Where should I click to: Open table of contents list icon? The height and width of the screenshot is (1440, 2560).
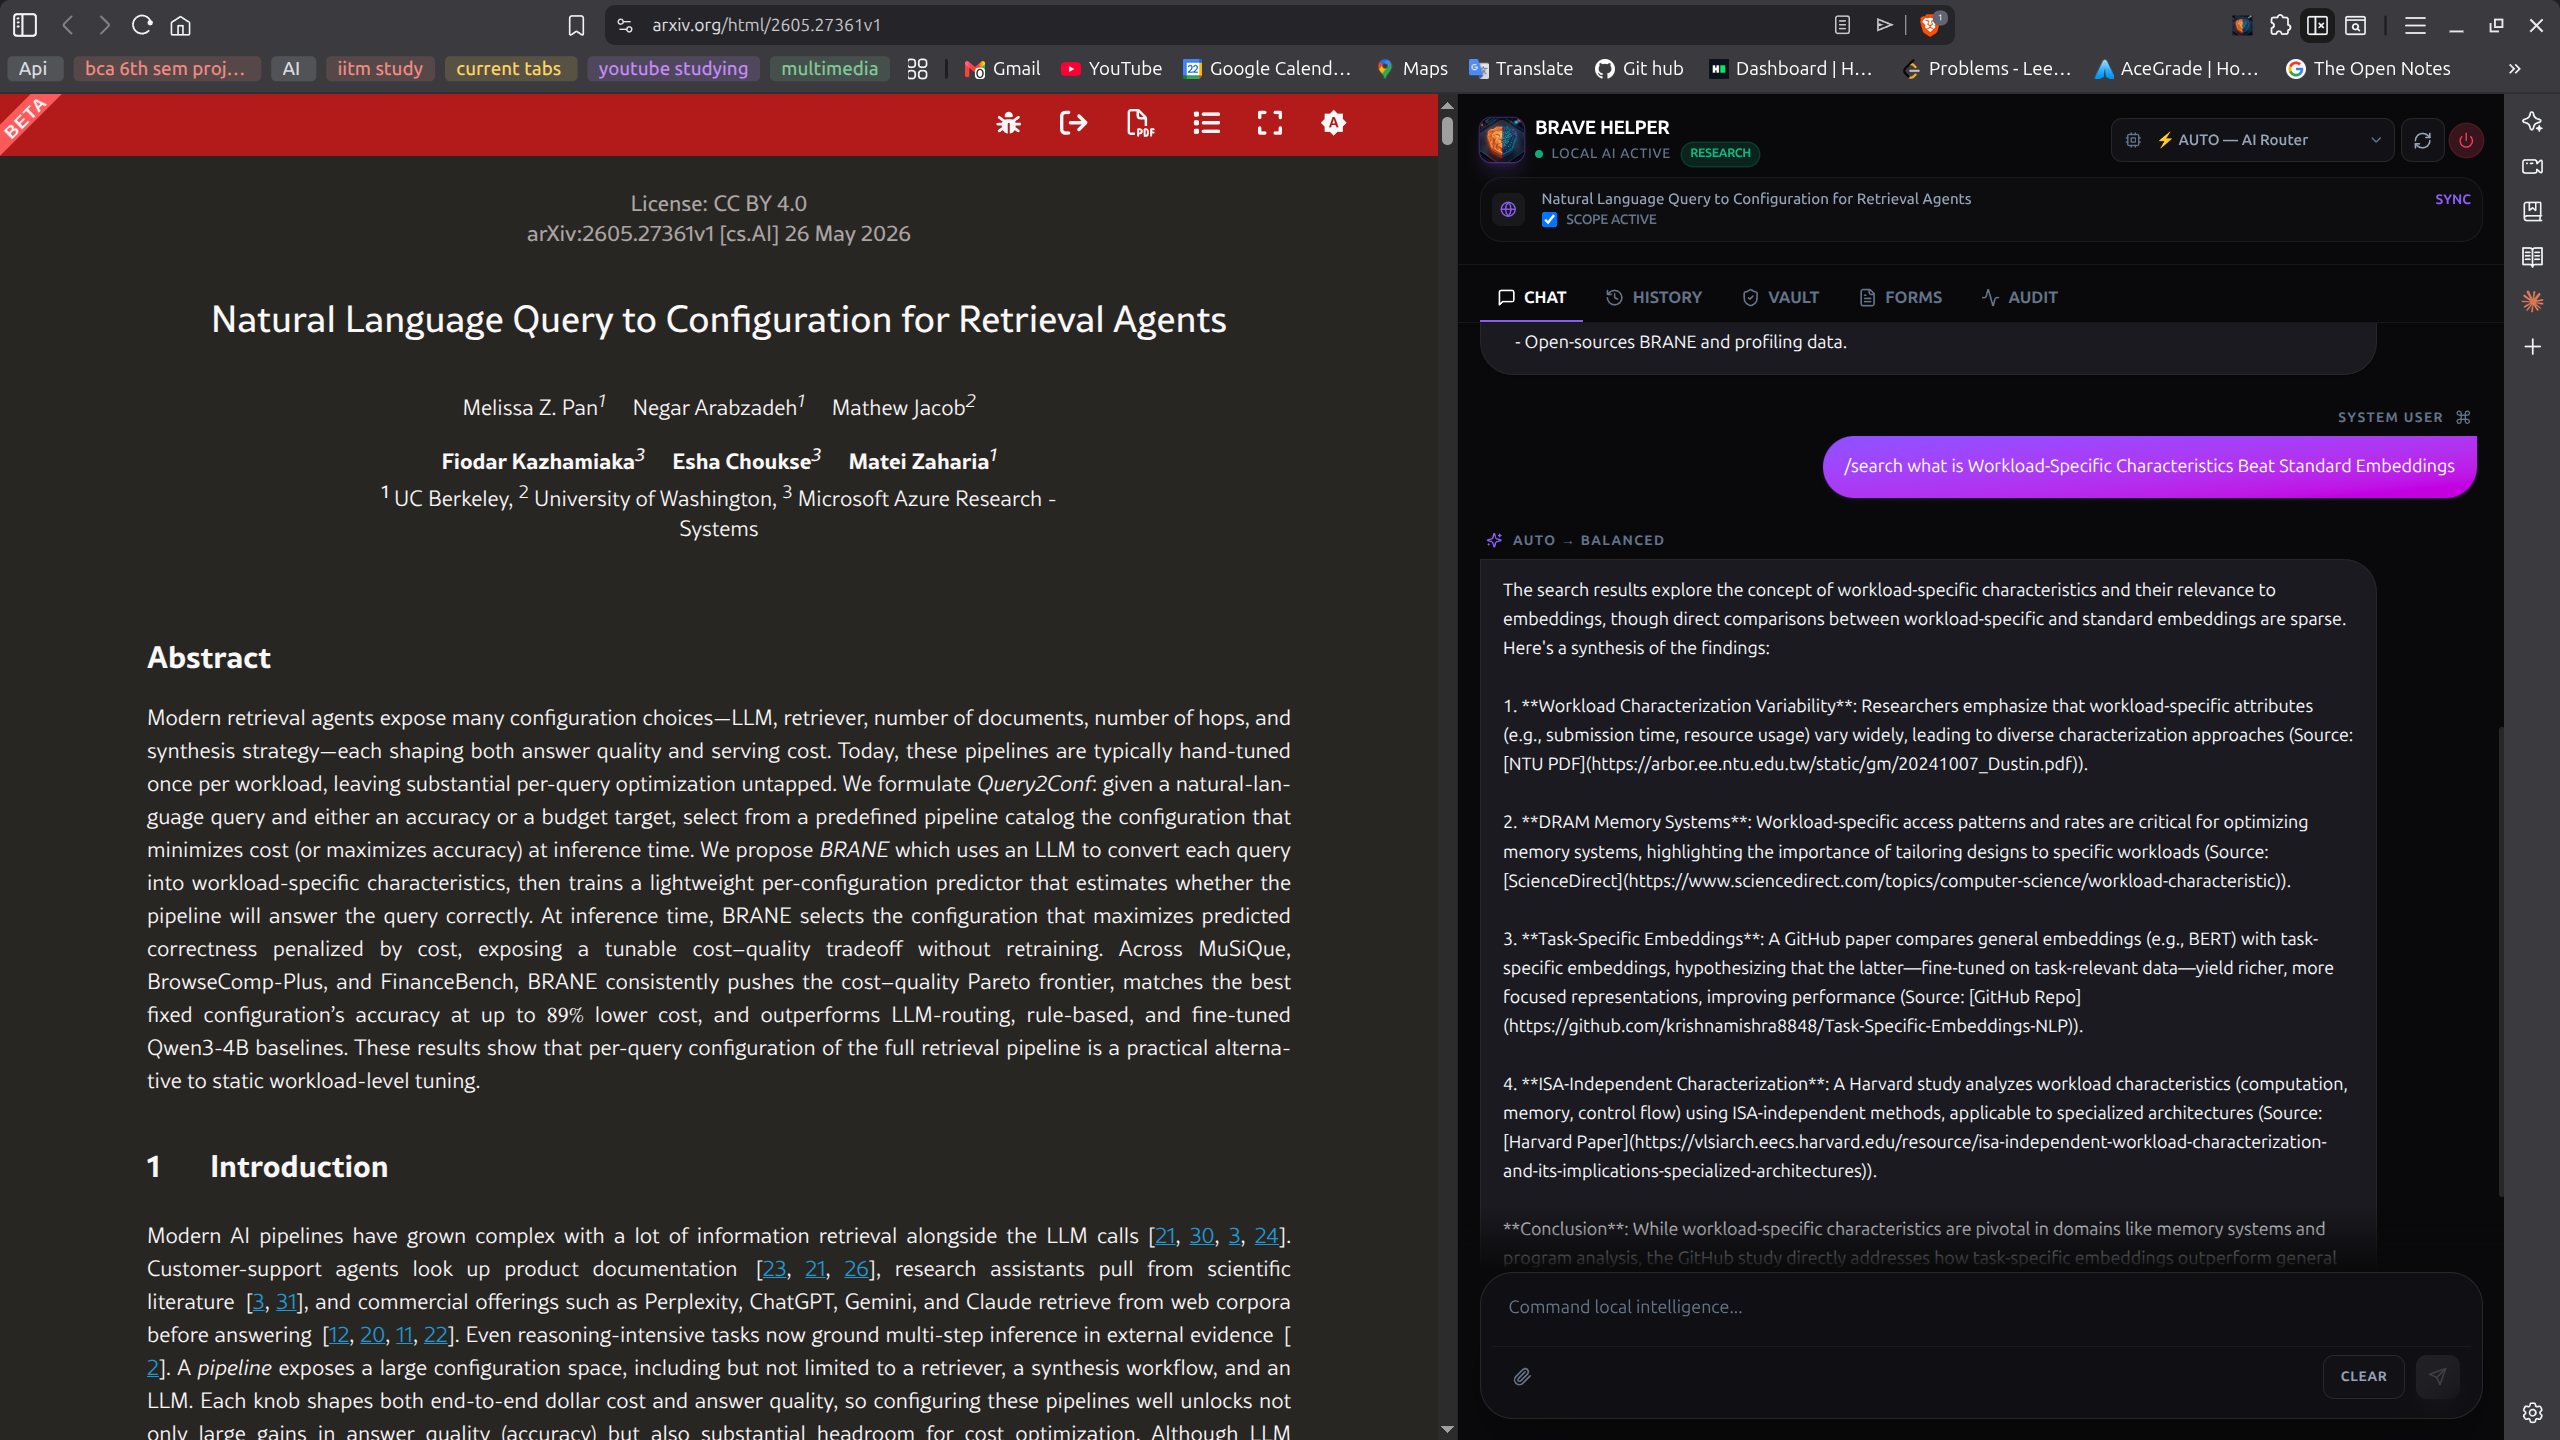pos(1206,123)
